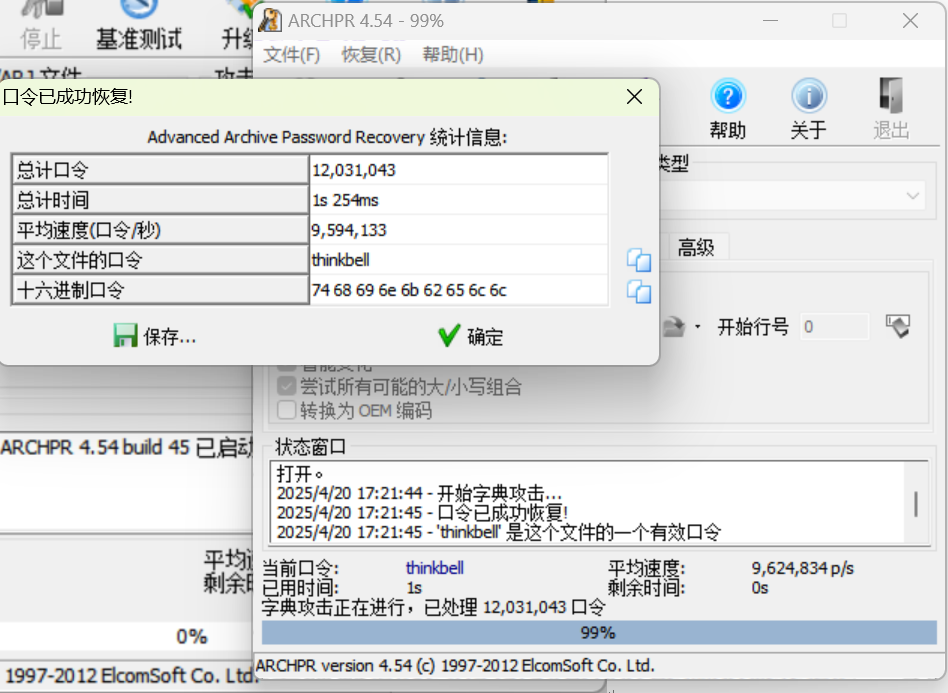
Task: Toggle 尝试所有可能的大/小写组合 checkbox
Action: [287, 387]
